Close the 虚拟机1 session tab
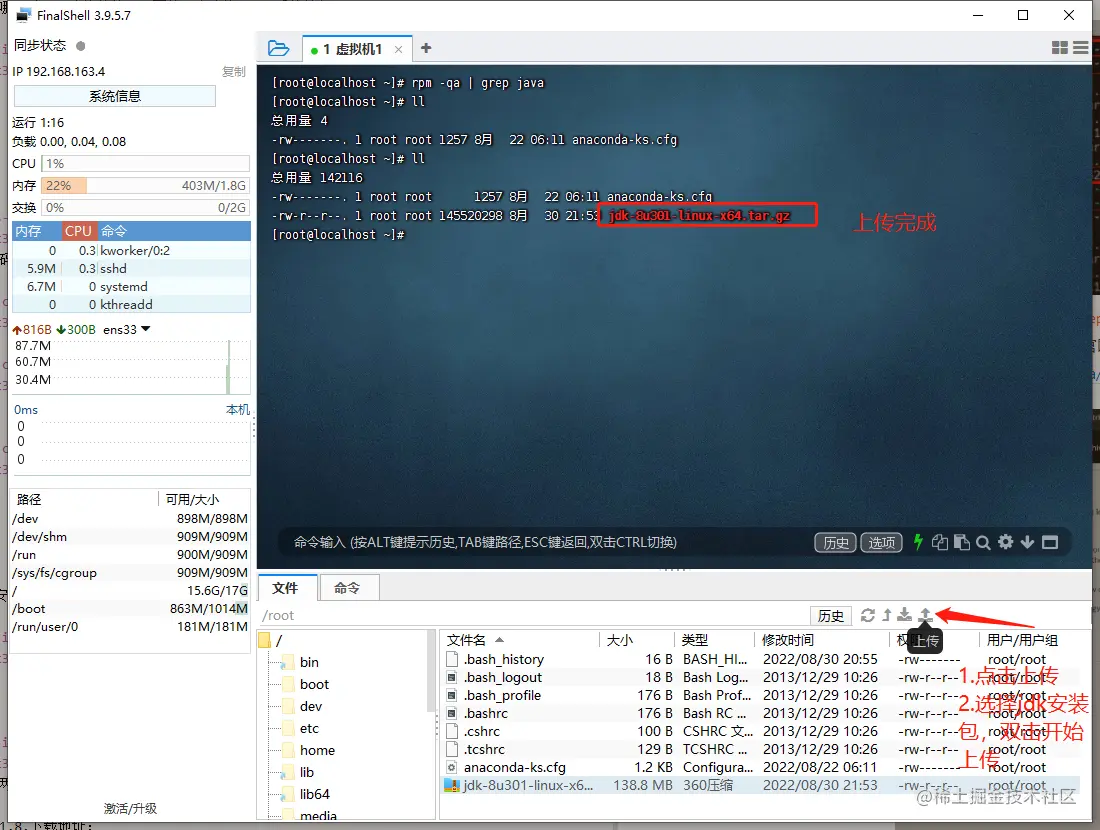The height and width of the screenshot is (830, 1100). click(398, 49)
